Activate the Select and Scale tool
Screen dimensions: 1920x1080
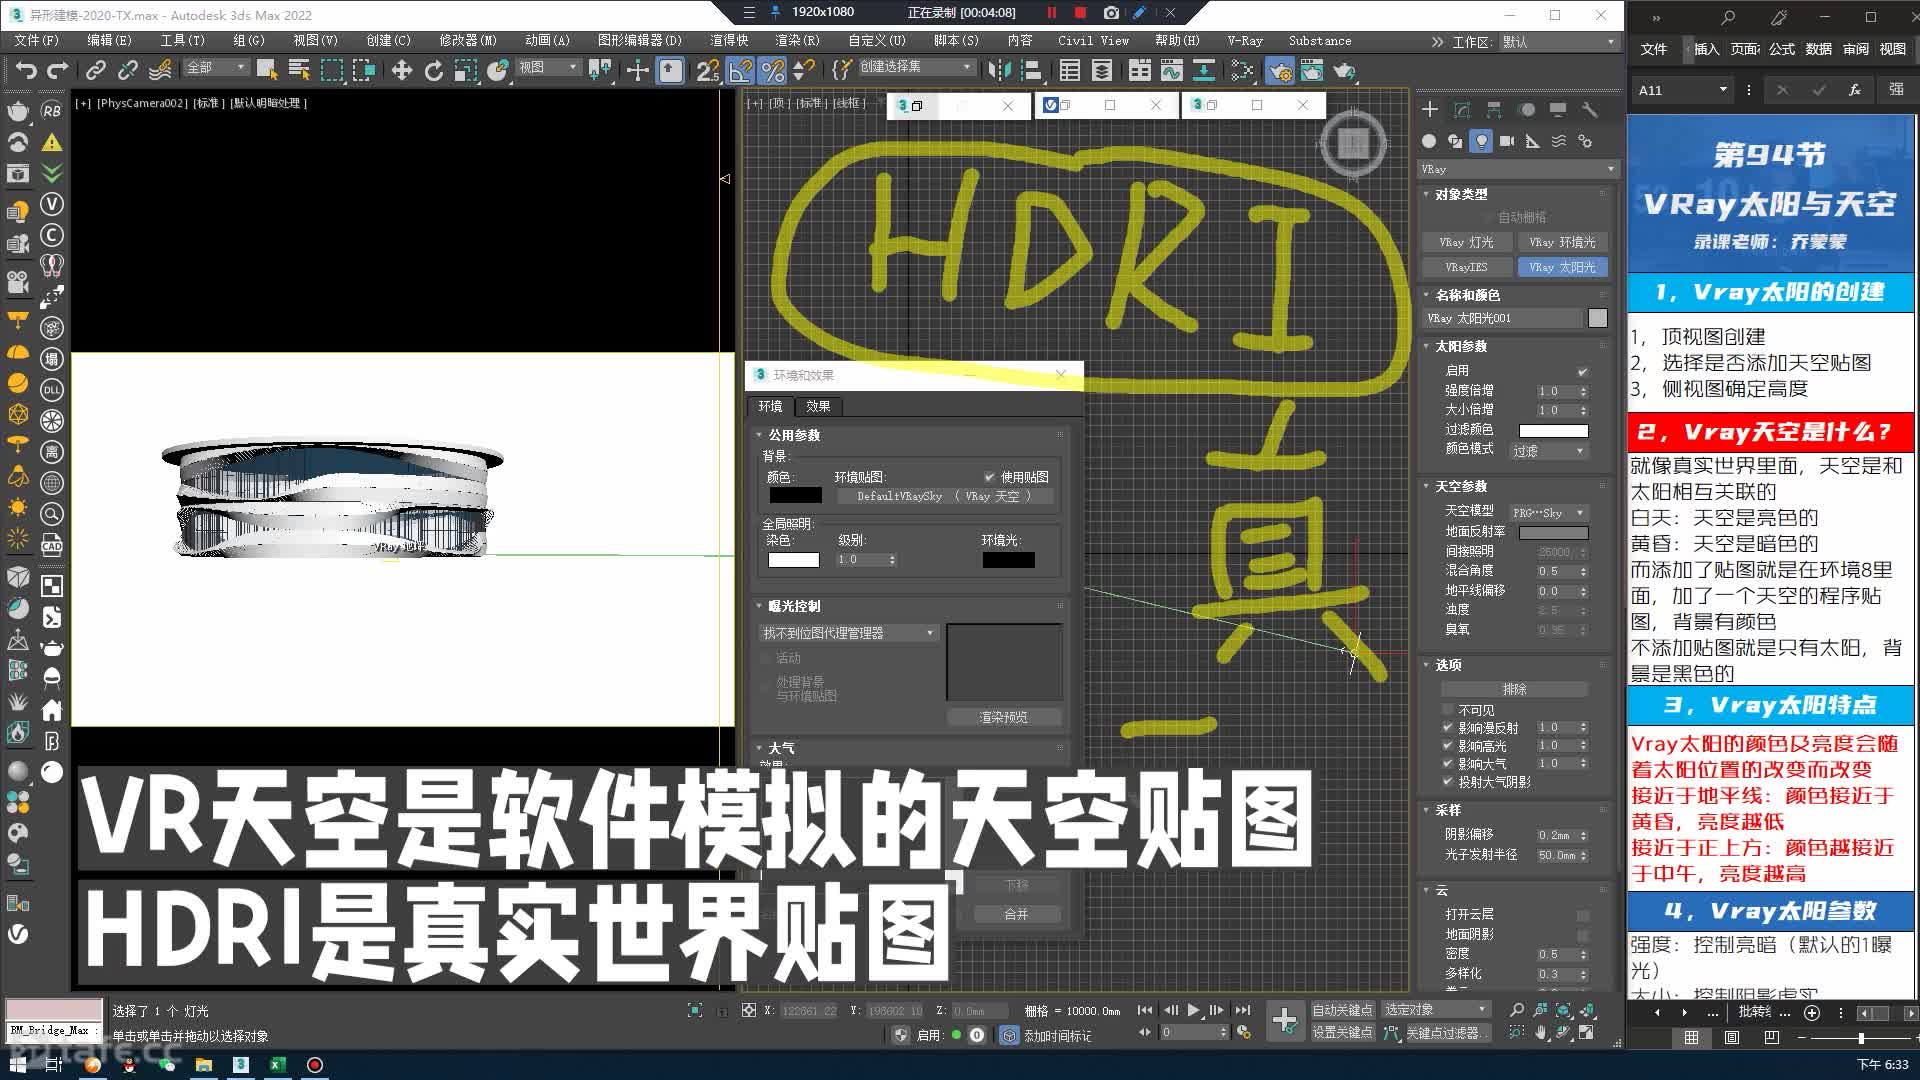coord(465,70)
